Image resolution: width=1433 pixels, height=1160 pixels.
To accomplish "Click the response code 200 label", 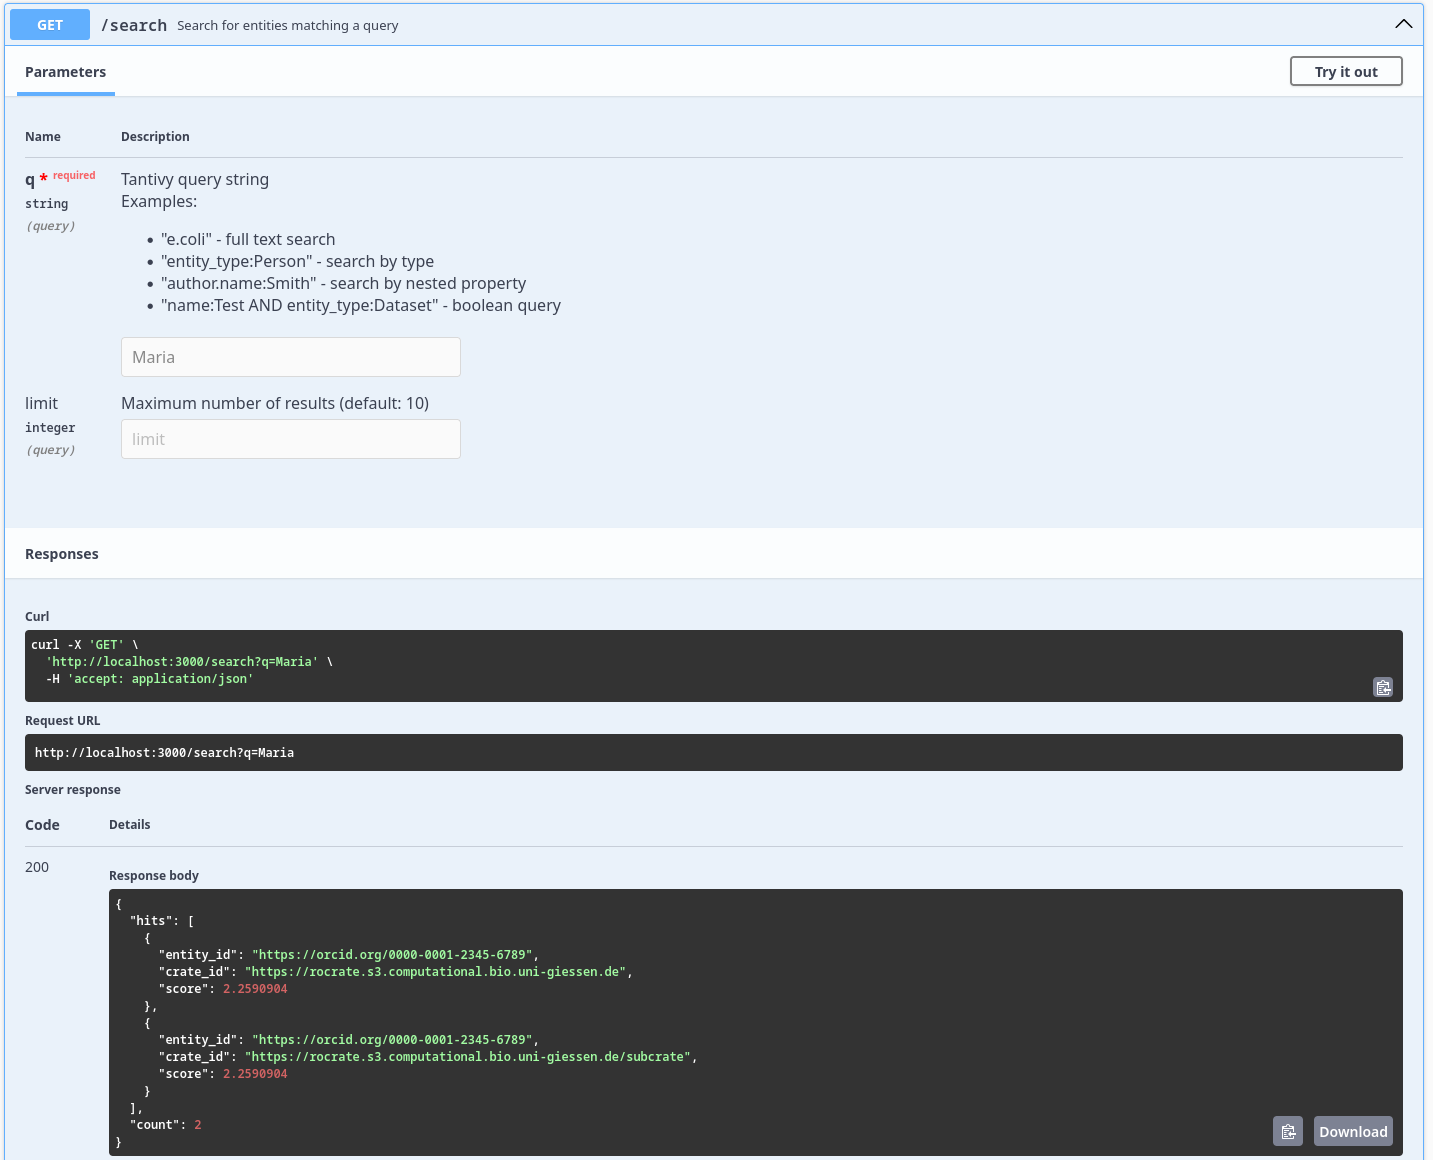I will [x=37, y=867].
